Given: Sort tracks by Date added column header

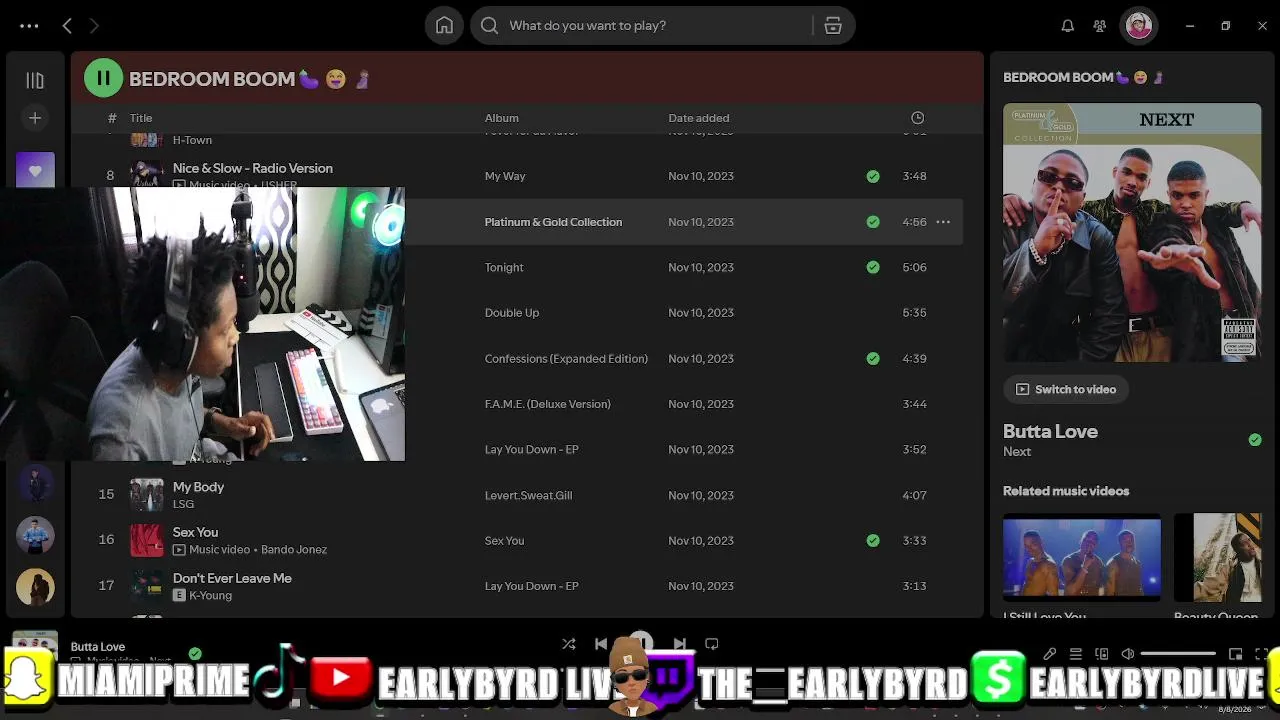Looking at the screenshot, I should tap(699, 118).
